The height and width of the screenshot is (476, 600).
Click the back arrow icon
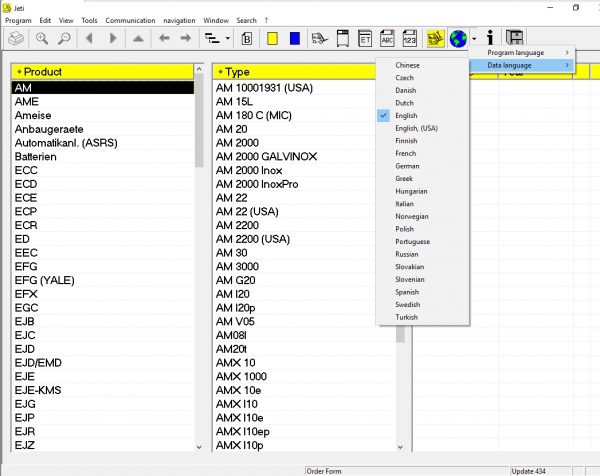click(x=164, y=38)
